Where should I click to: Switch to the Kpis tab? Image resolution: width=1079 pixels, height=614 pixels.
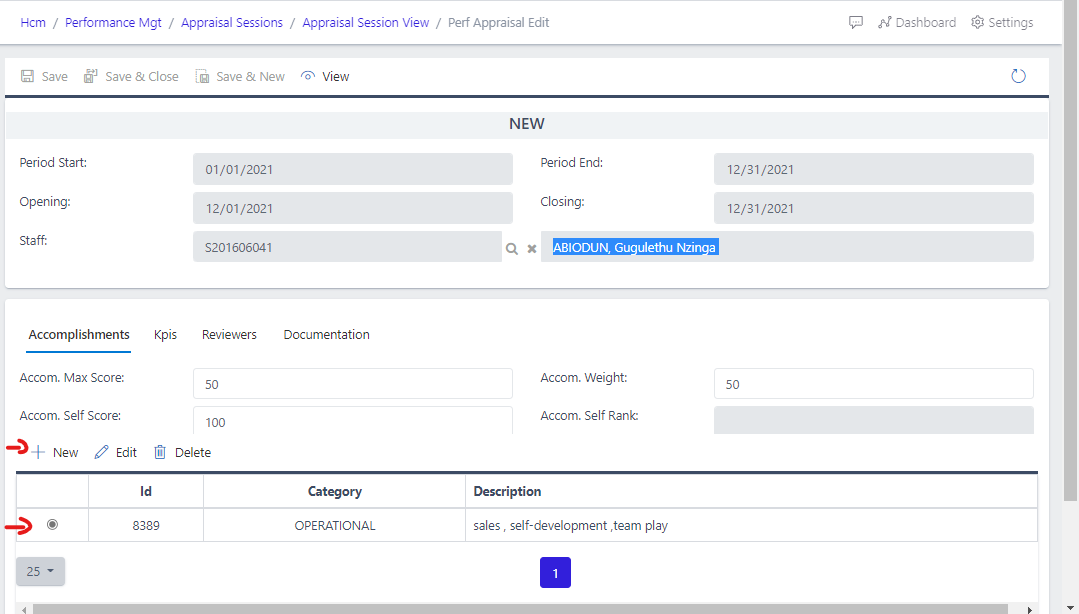tap(165, 334)
